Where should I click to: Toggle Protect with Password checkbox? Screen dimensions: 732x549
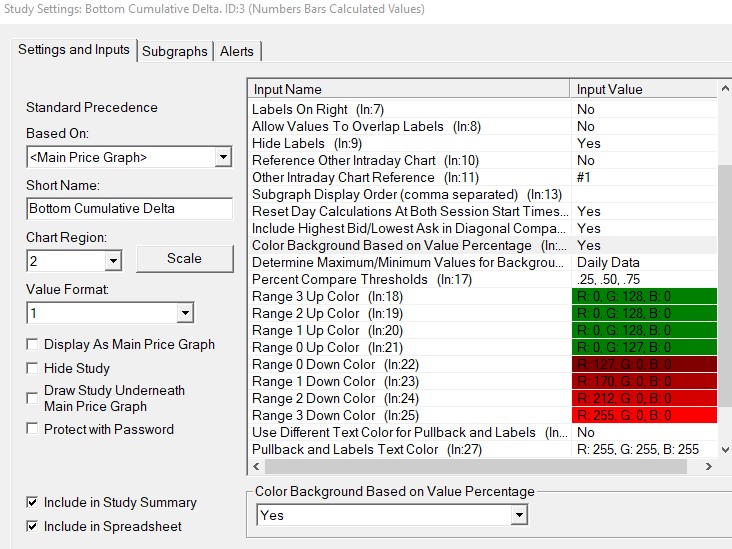point(34,430)
